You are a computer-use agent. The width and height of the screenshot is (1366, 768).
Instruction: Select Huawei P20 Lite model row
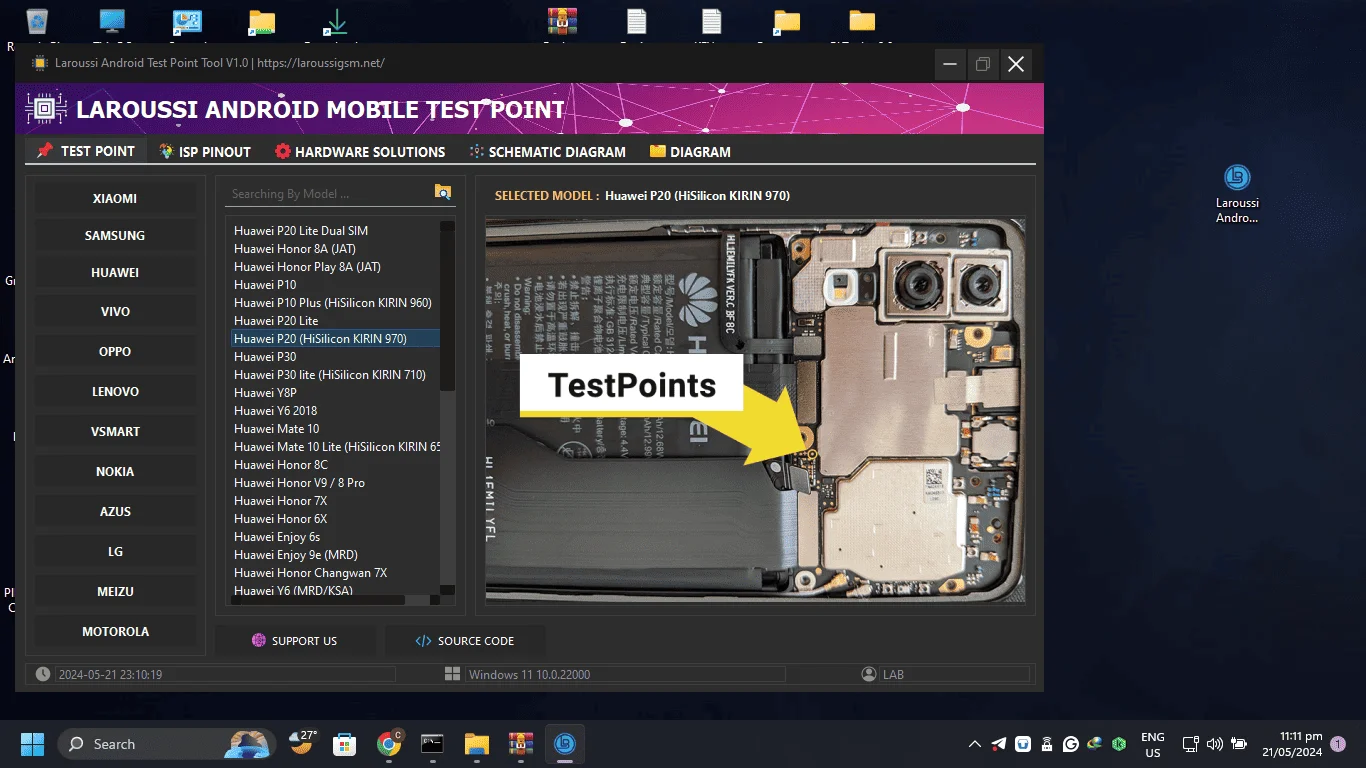click(335, 320)
